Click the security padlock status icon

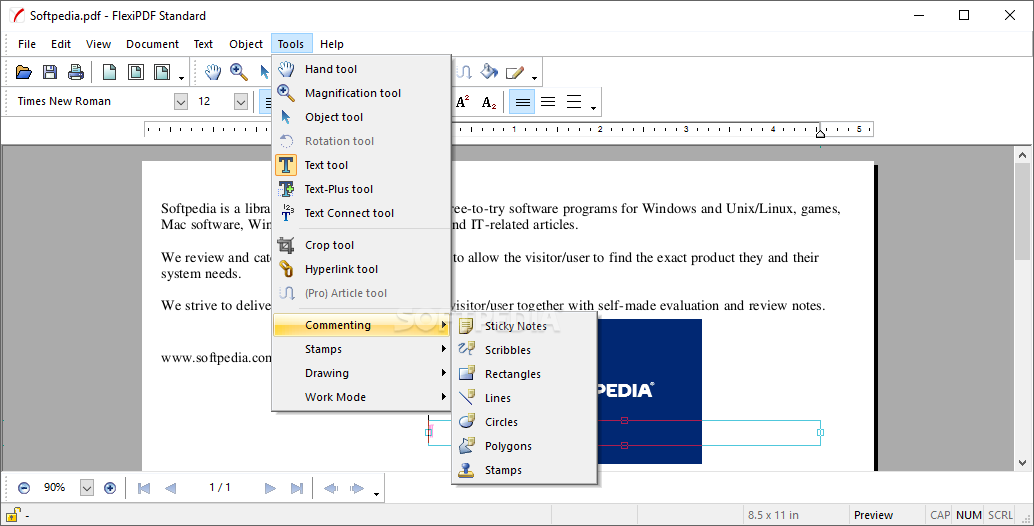pyautogui.click(x=13, y=514)
